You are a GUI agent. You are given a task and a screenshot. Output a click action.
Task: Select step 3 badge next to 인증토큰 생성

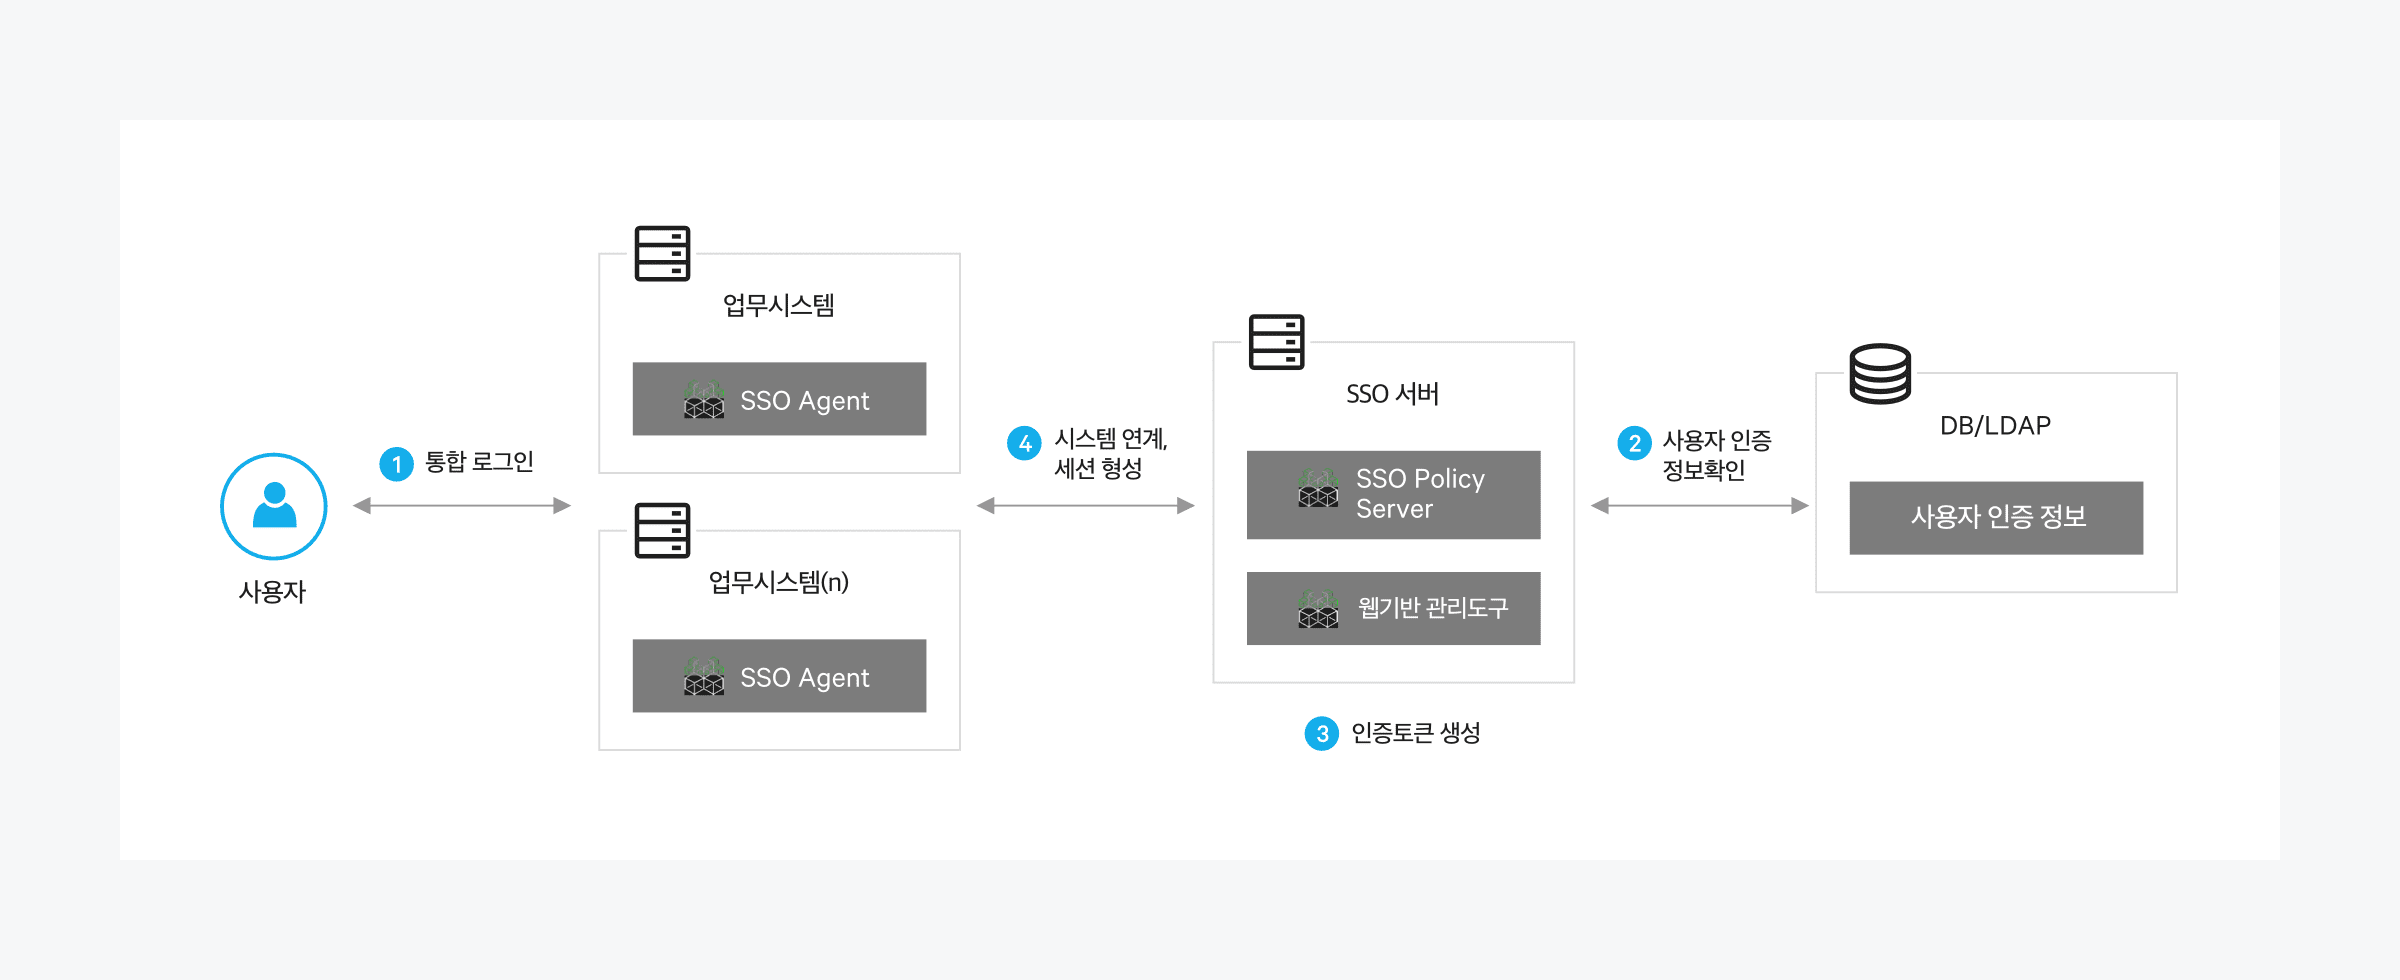coord(1322,734)
